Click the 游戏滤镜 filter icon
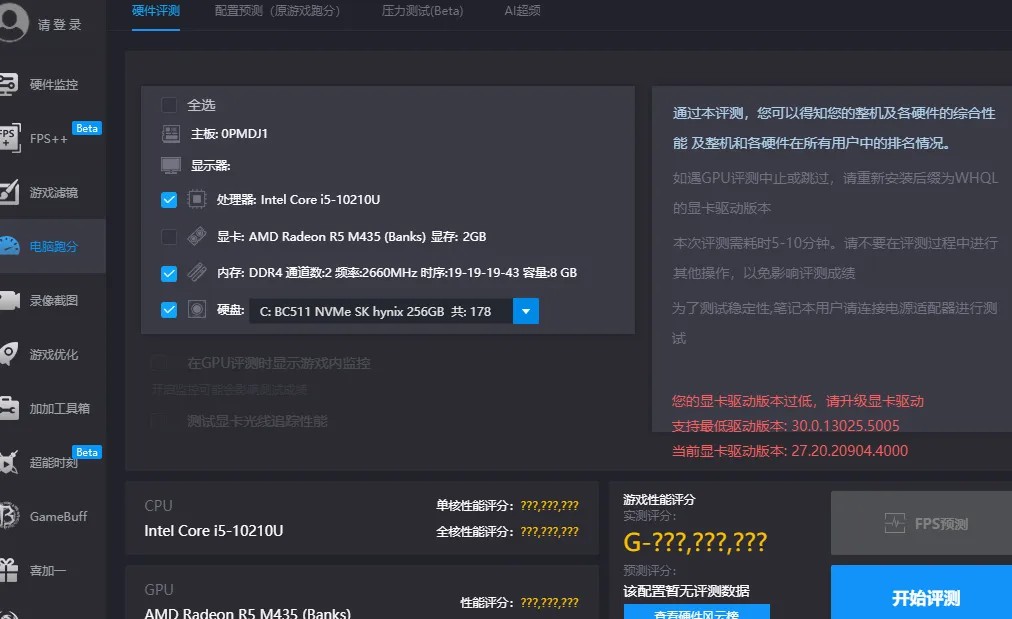The height and width of the screenshot is (619, 1012). [9, 192]
